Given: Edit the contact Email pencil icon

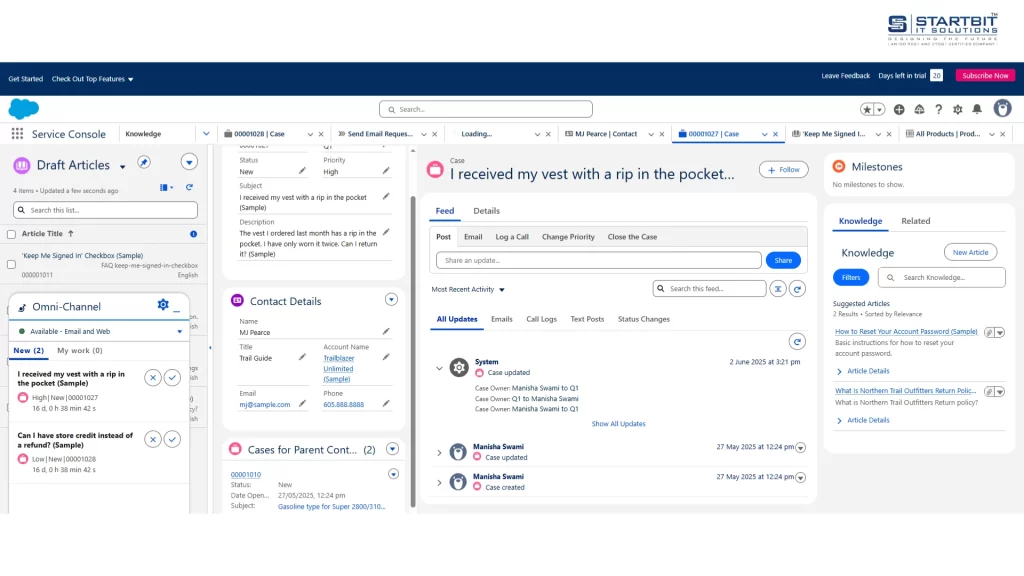Looking at the screenshot, I should [302, 404].
